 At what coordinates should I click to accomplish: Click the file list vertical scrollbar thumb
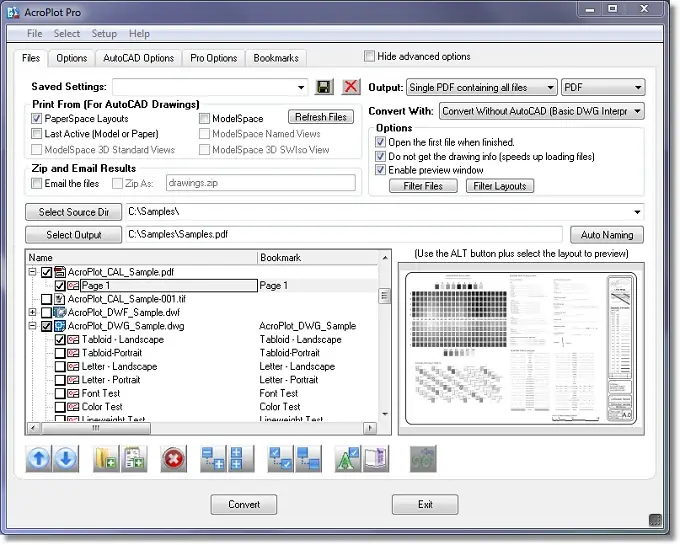click(x=384, y=296)
